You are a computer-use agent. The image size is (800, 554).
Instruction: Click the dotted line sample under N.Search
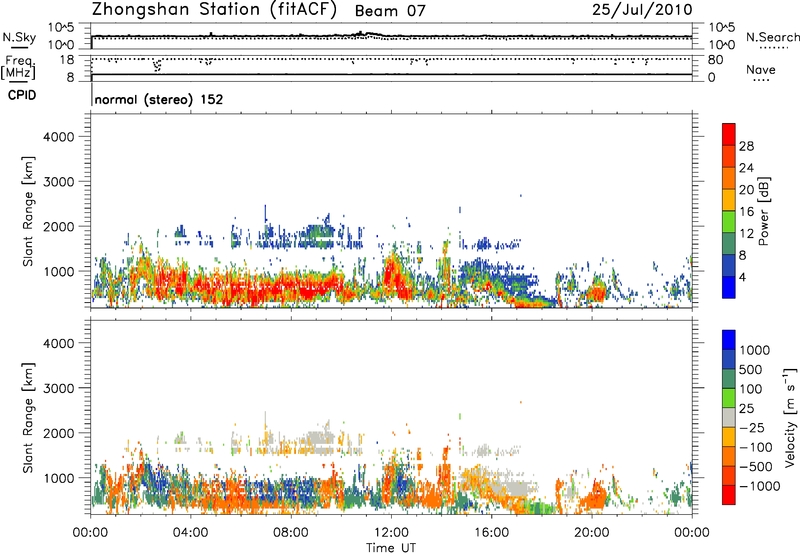pyautogui.click(x=772, y=48)
